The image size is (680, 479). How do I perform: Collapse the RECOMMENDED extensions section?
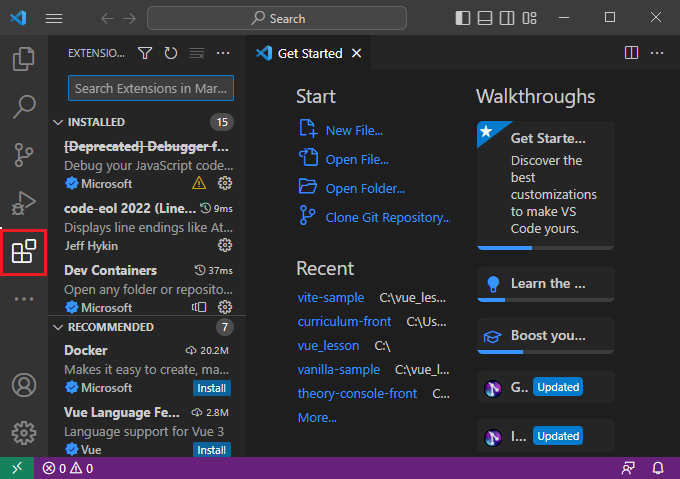click(x=58, y=327)
